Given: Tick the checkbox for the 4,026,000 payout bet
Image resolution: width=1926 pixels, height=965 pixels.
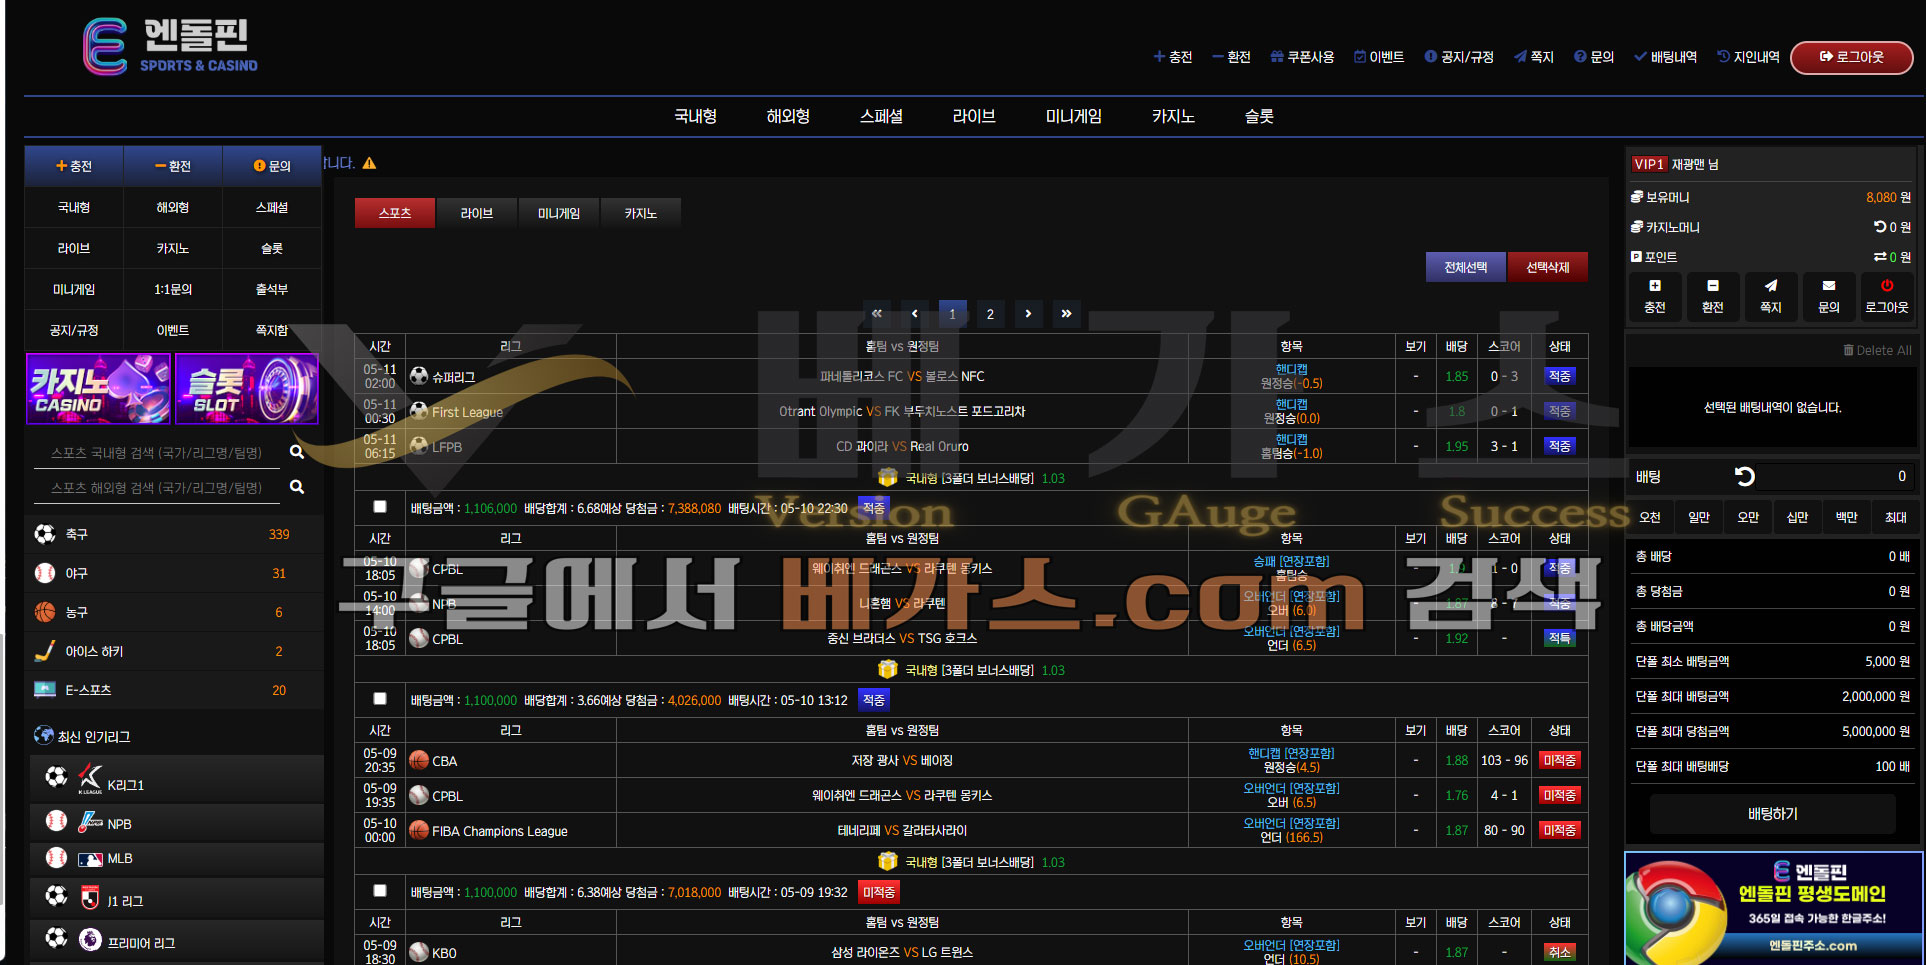Looking at the screenshot, I should tap(380, 699).
